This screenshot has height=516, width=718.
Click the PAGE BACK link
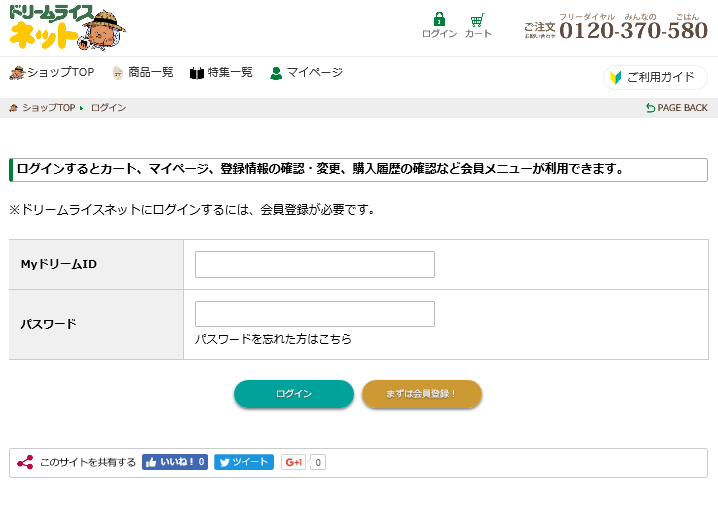676,108
